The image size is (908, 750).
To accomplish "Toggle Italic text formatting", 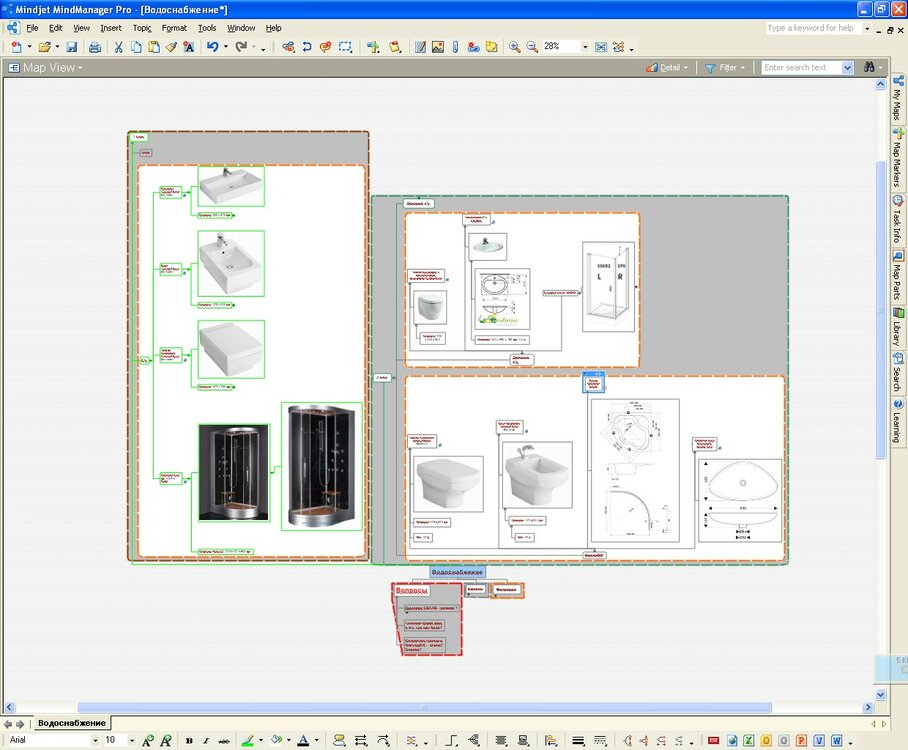I will [206, 740].
